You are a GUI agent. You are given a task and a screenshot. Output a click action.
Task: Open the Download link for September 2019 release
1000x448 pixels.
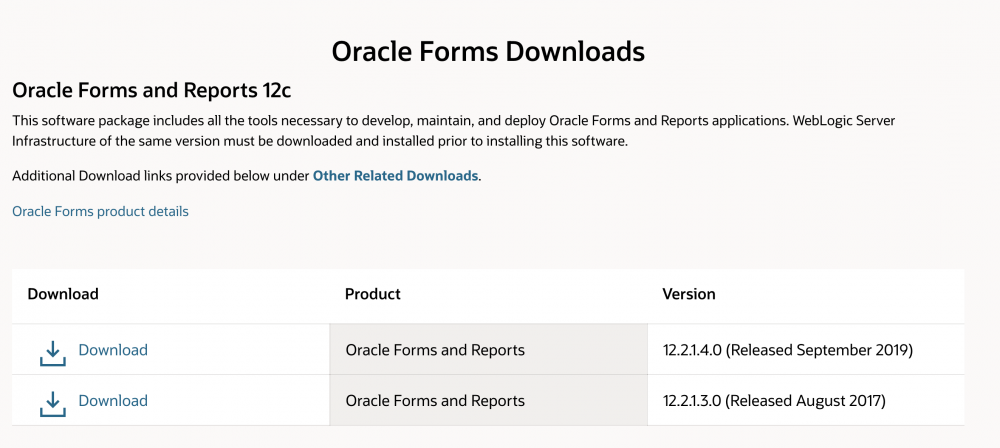tap(113, 350)
